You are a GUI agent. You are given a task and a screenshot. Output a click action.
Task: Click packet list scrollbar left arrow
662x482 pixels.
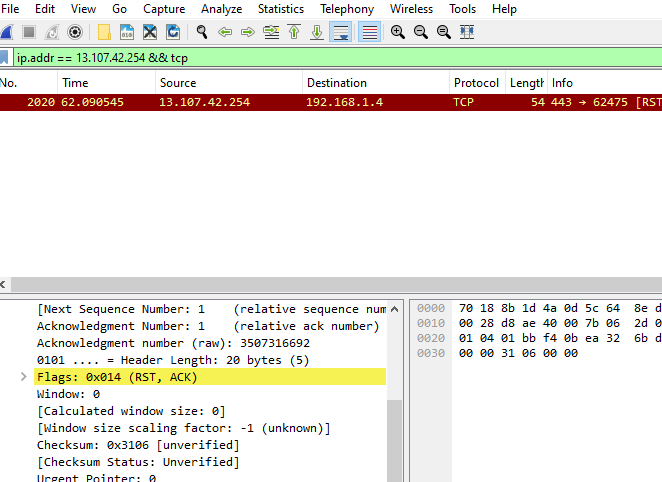3,284
